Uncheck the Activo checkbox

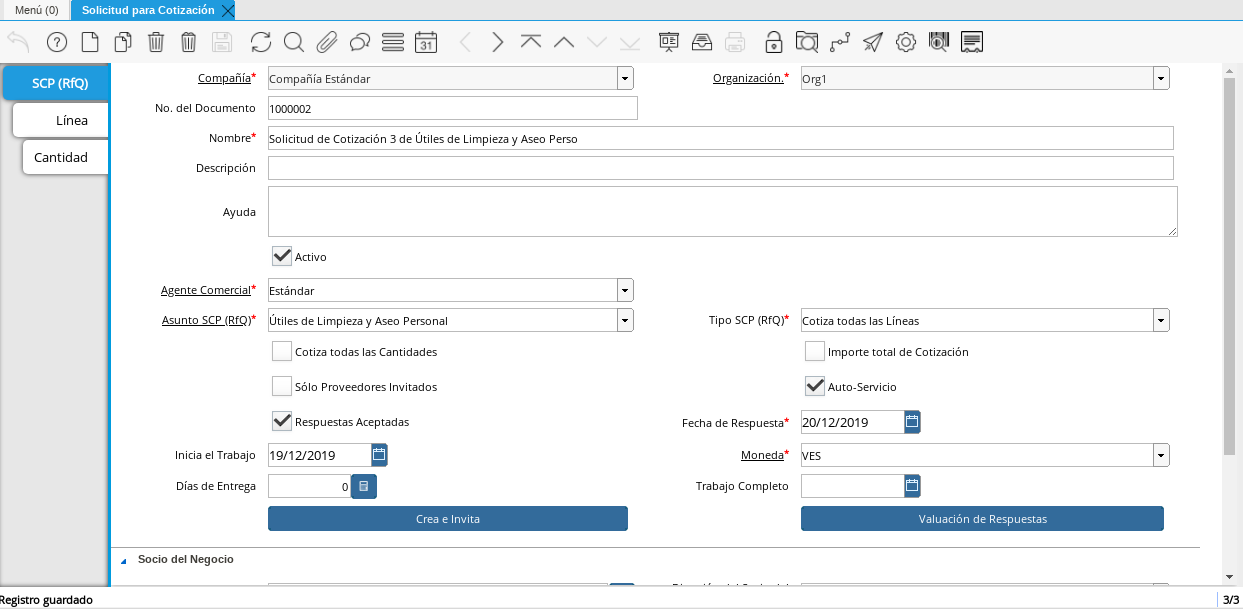pyautogui.click(x=282, y=257)
